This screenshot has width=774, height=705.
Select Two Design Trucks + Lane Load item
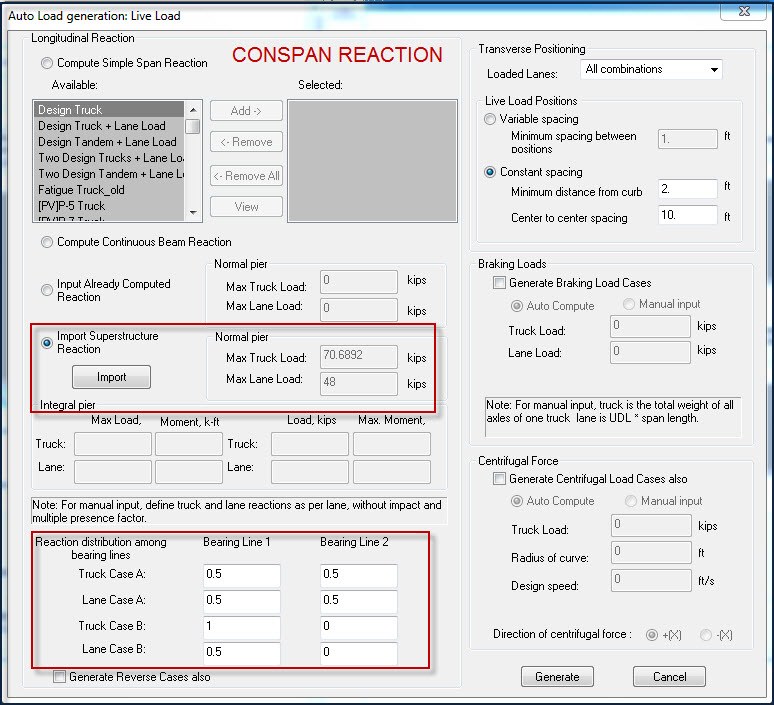[109, 158]
